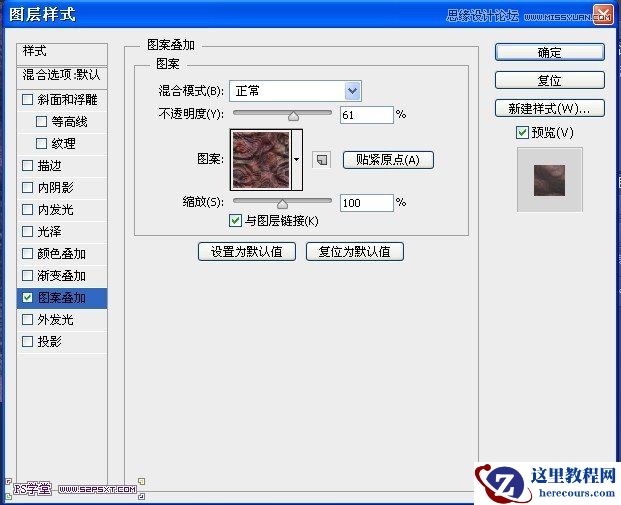Image resolution: width=621 pixels, height=505 pixels.
Task: Enable 光泽 checkbox
Action: pyautogui.click(x=27, y=231)
